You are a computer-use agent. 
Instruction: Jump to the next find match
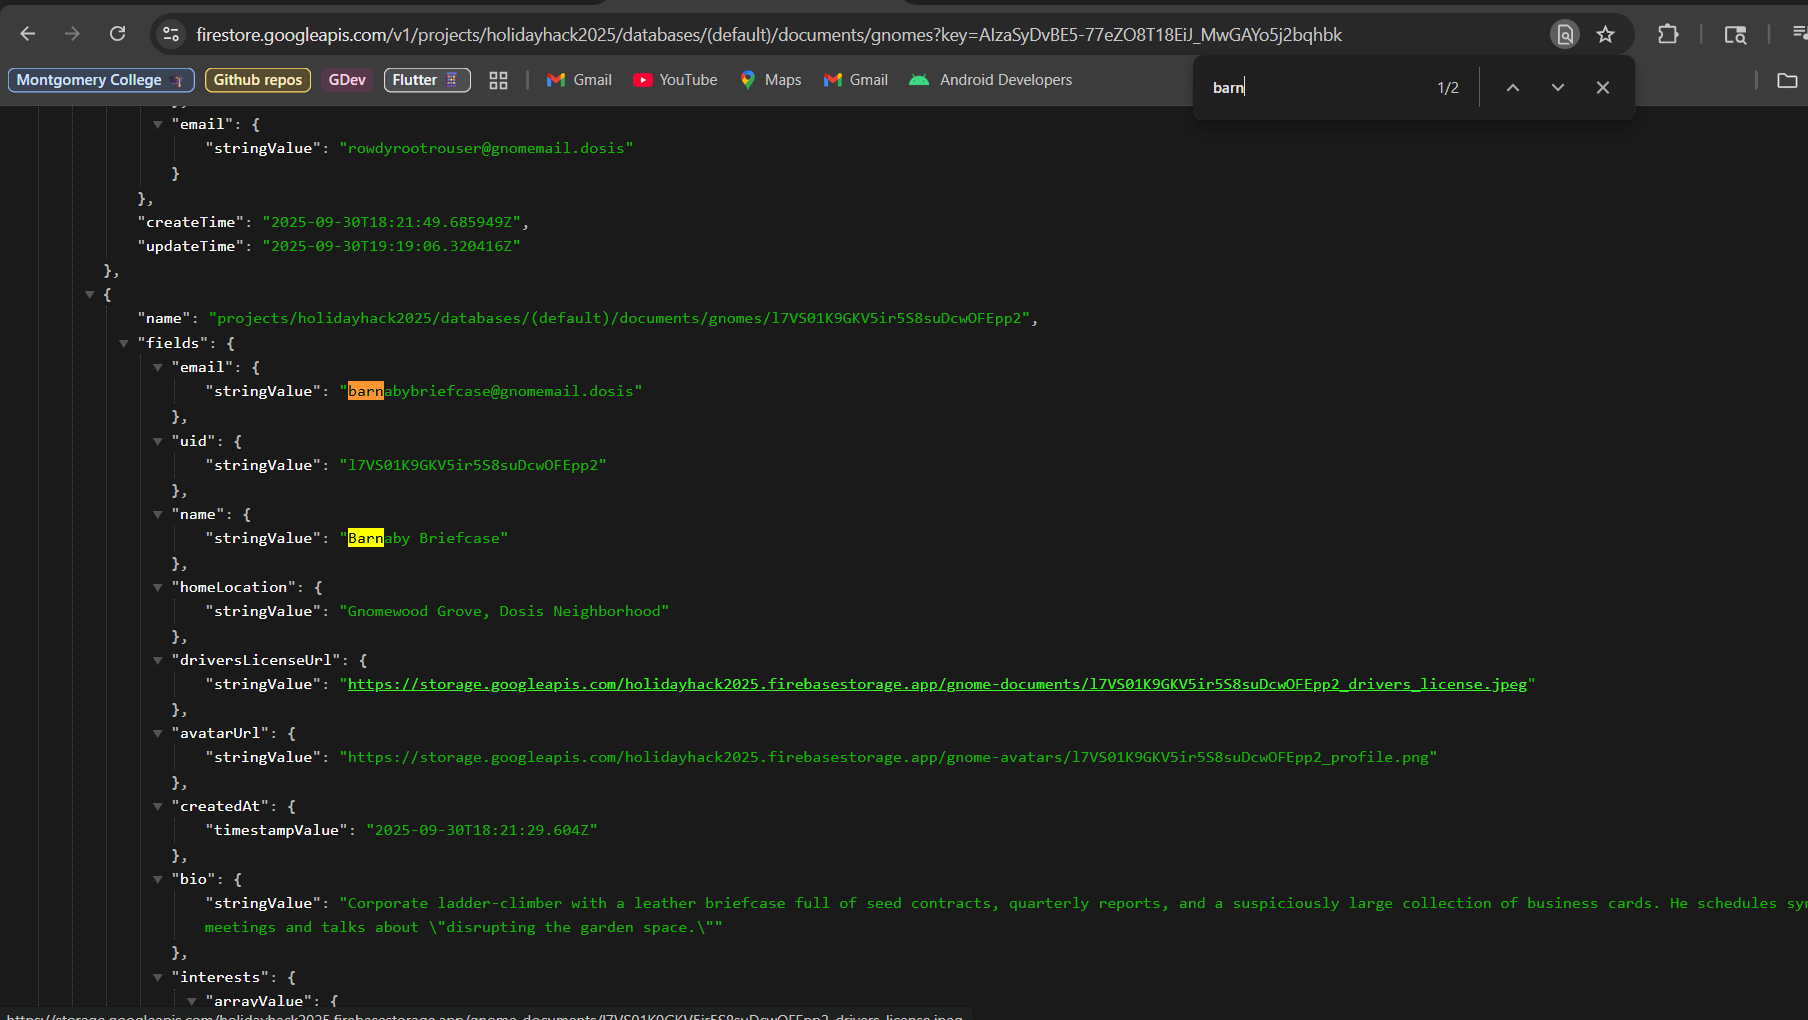pos(1558,87)
